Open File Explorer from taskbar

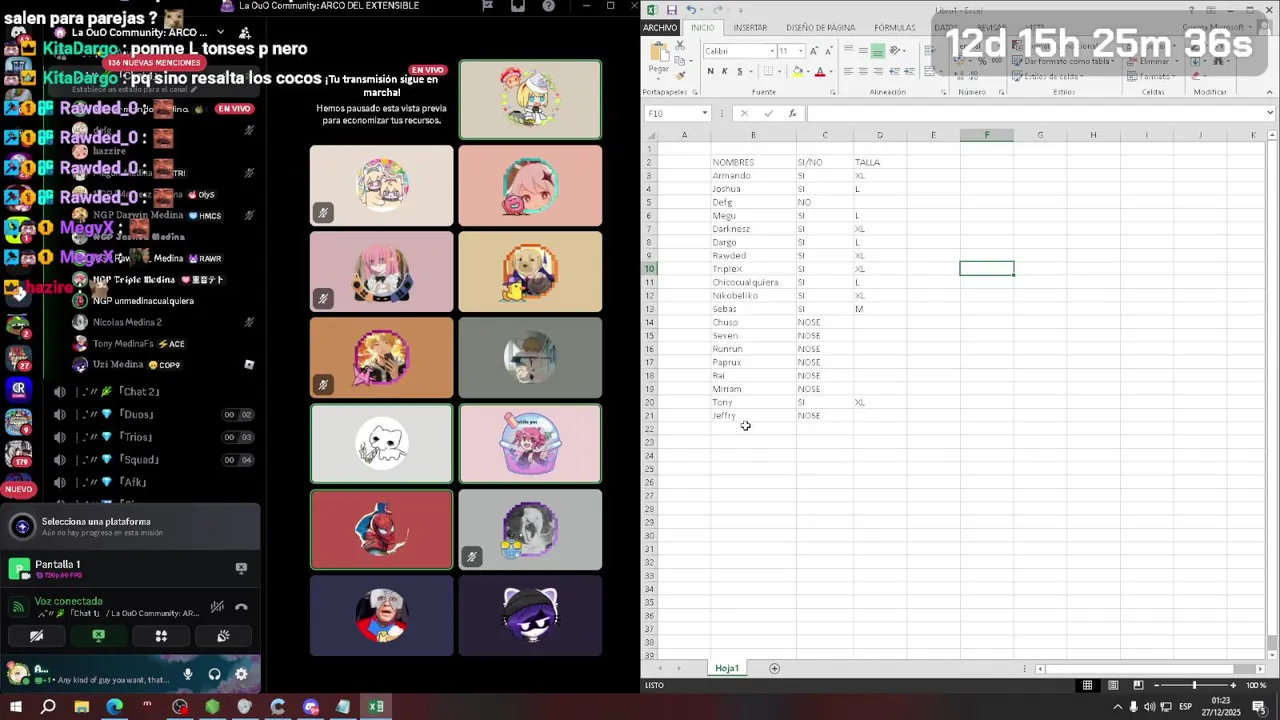(x=82, y=707)
